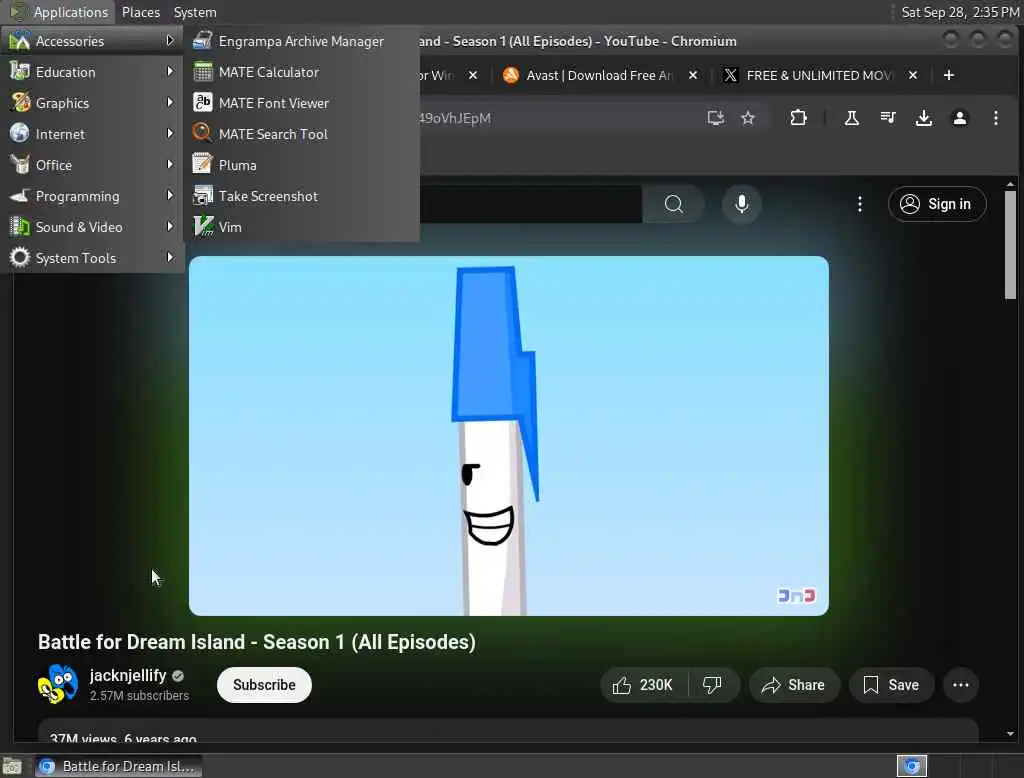Close the Avast tab
Viewport: 1024px width, 778px height.
point(693,76)
